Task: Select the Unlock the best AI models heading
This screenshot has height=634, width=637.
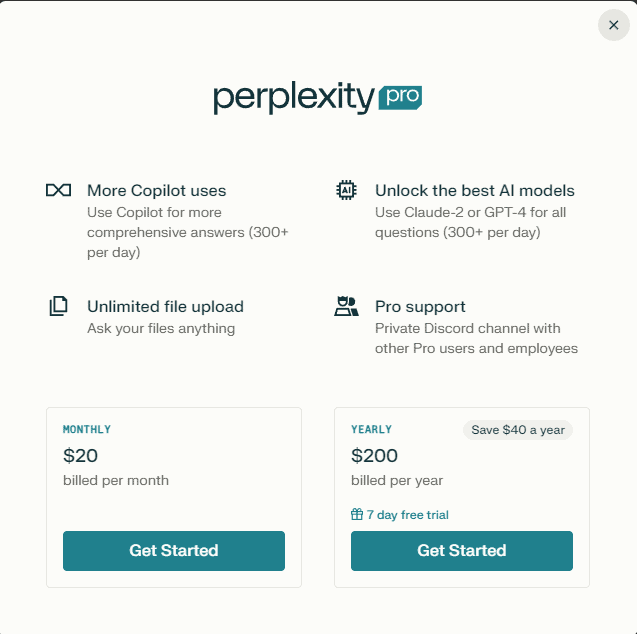Action: click(474, 190)
